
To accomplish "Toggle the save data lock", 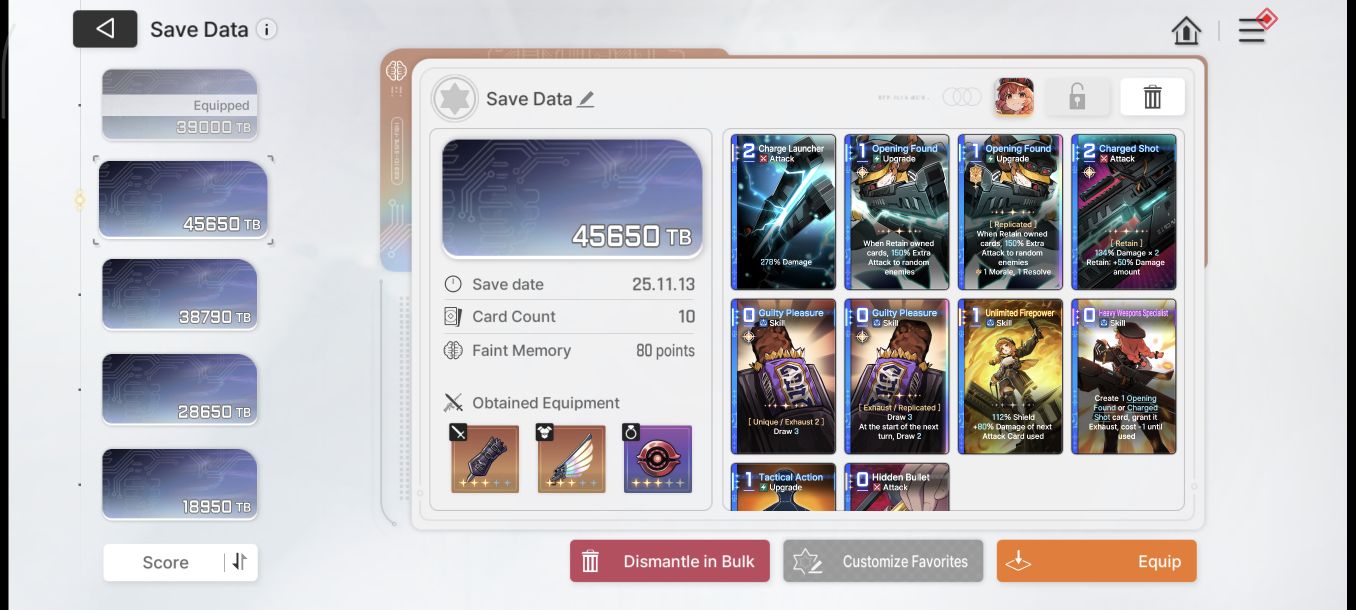I will pyautogui.click(x=1077, y=97).
